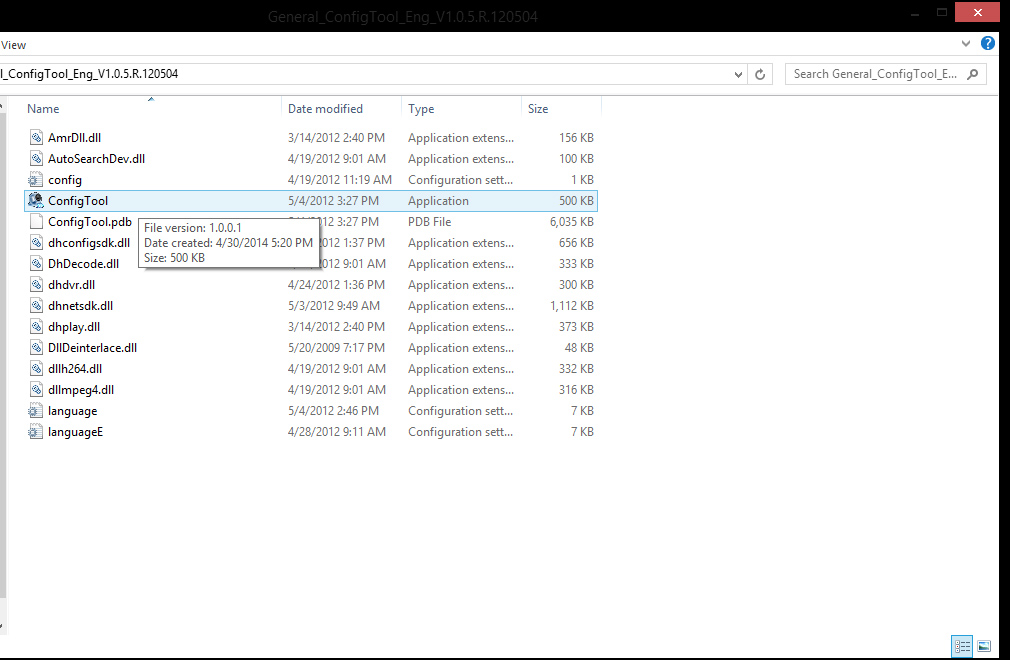The width and height of the screenshot is (1010, 660).
Task: Switch to large thumbnails view icon
Action: [x=984, y=646]
